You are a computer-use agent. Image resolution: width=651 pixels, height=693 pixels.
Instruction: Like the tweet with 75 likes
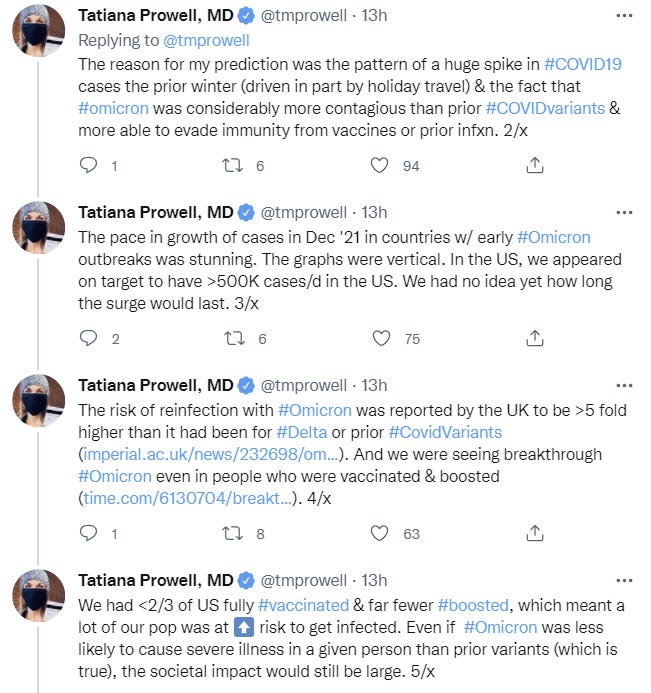click(378, 339)
